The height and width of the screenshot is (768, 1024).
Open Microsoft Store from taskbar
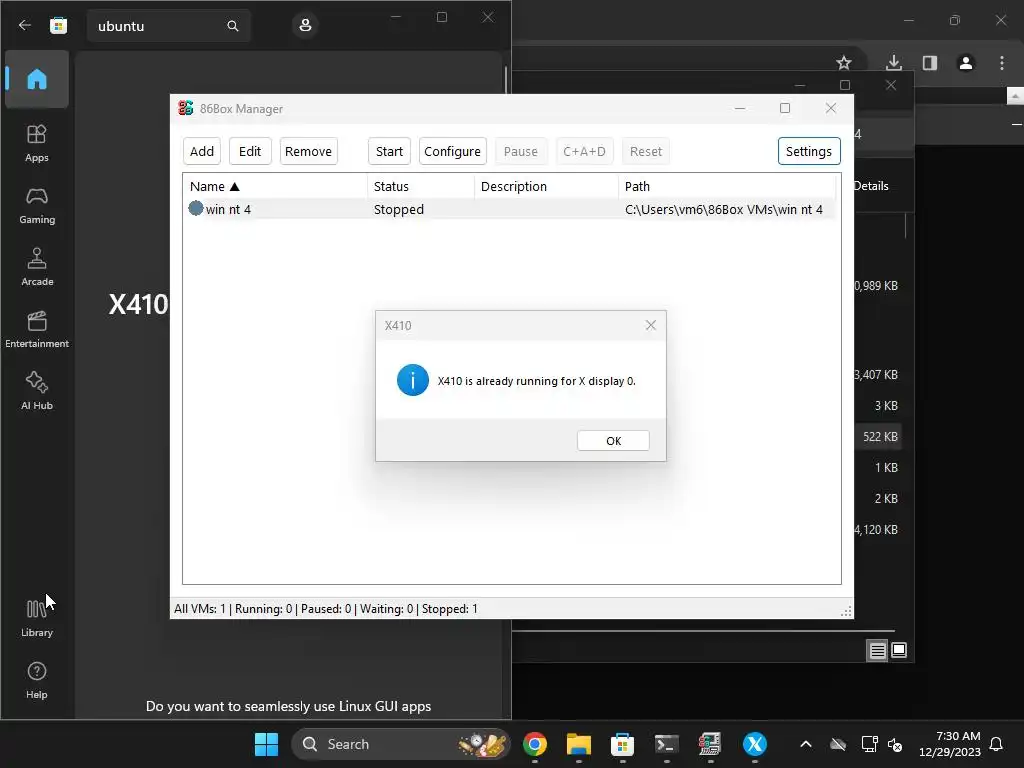tap(622, 744)
